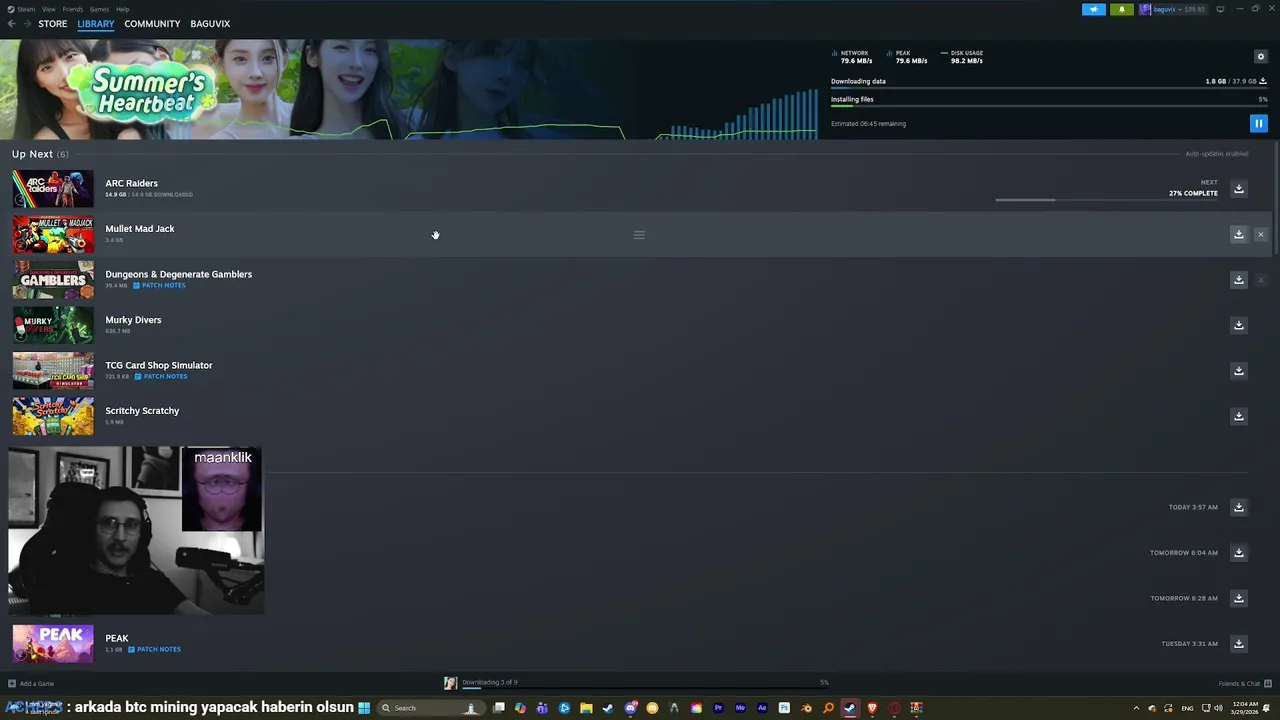The image size is (1280, 720).
Task: Open Windows Start menu
Action: (364, 708)
